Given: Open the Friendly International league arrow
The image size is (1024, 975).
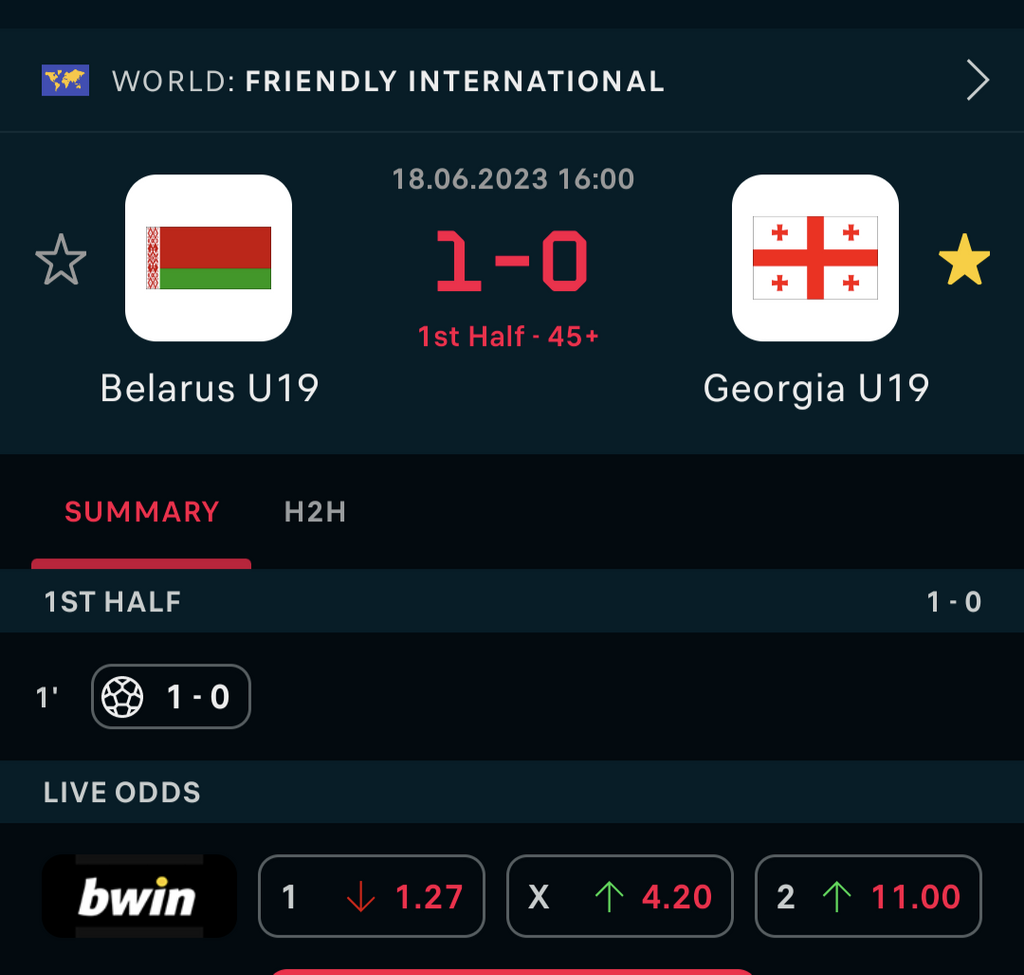Looking at the screenshot, I should (977, 80).
